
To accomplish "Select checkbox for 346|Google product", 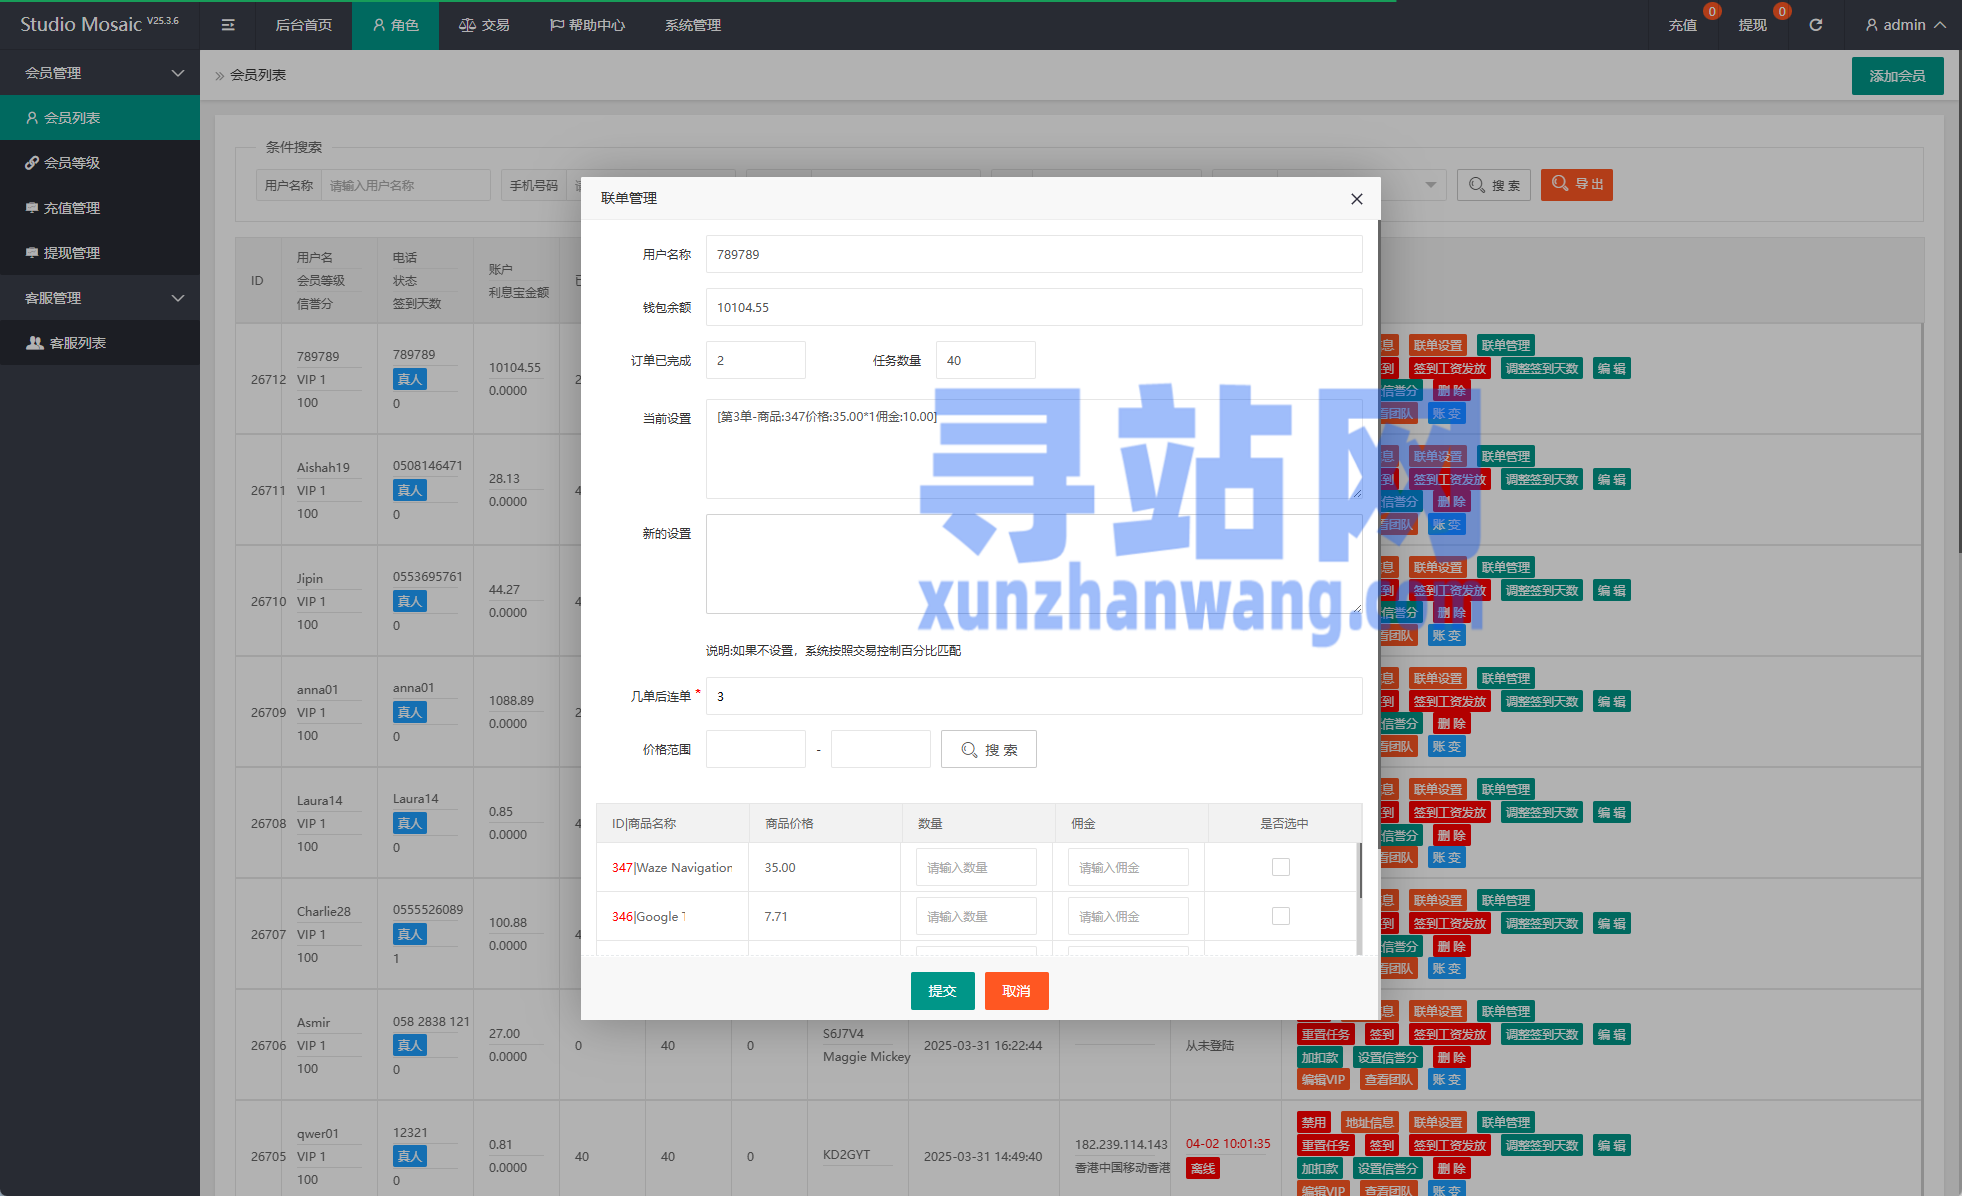I will tap(1281, 916).
